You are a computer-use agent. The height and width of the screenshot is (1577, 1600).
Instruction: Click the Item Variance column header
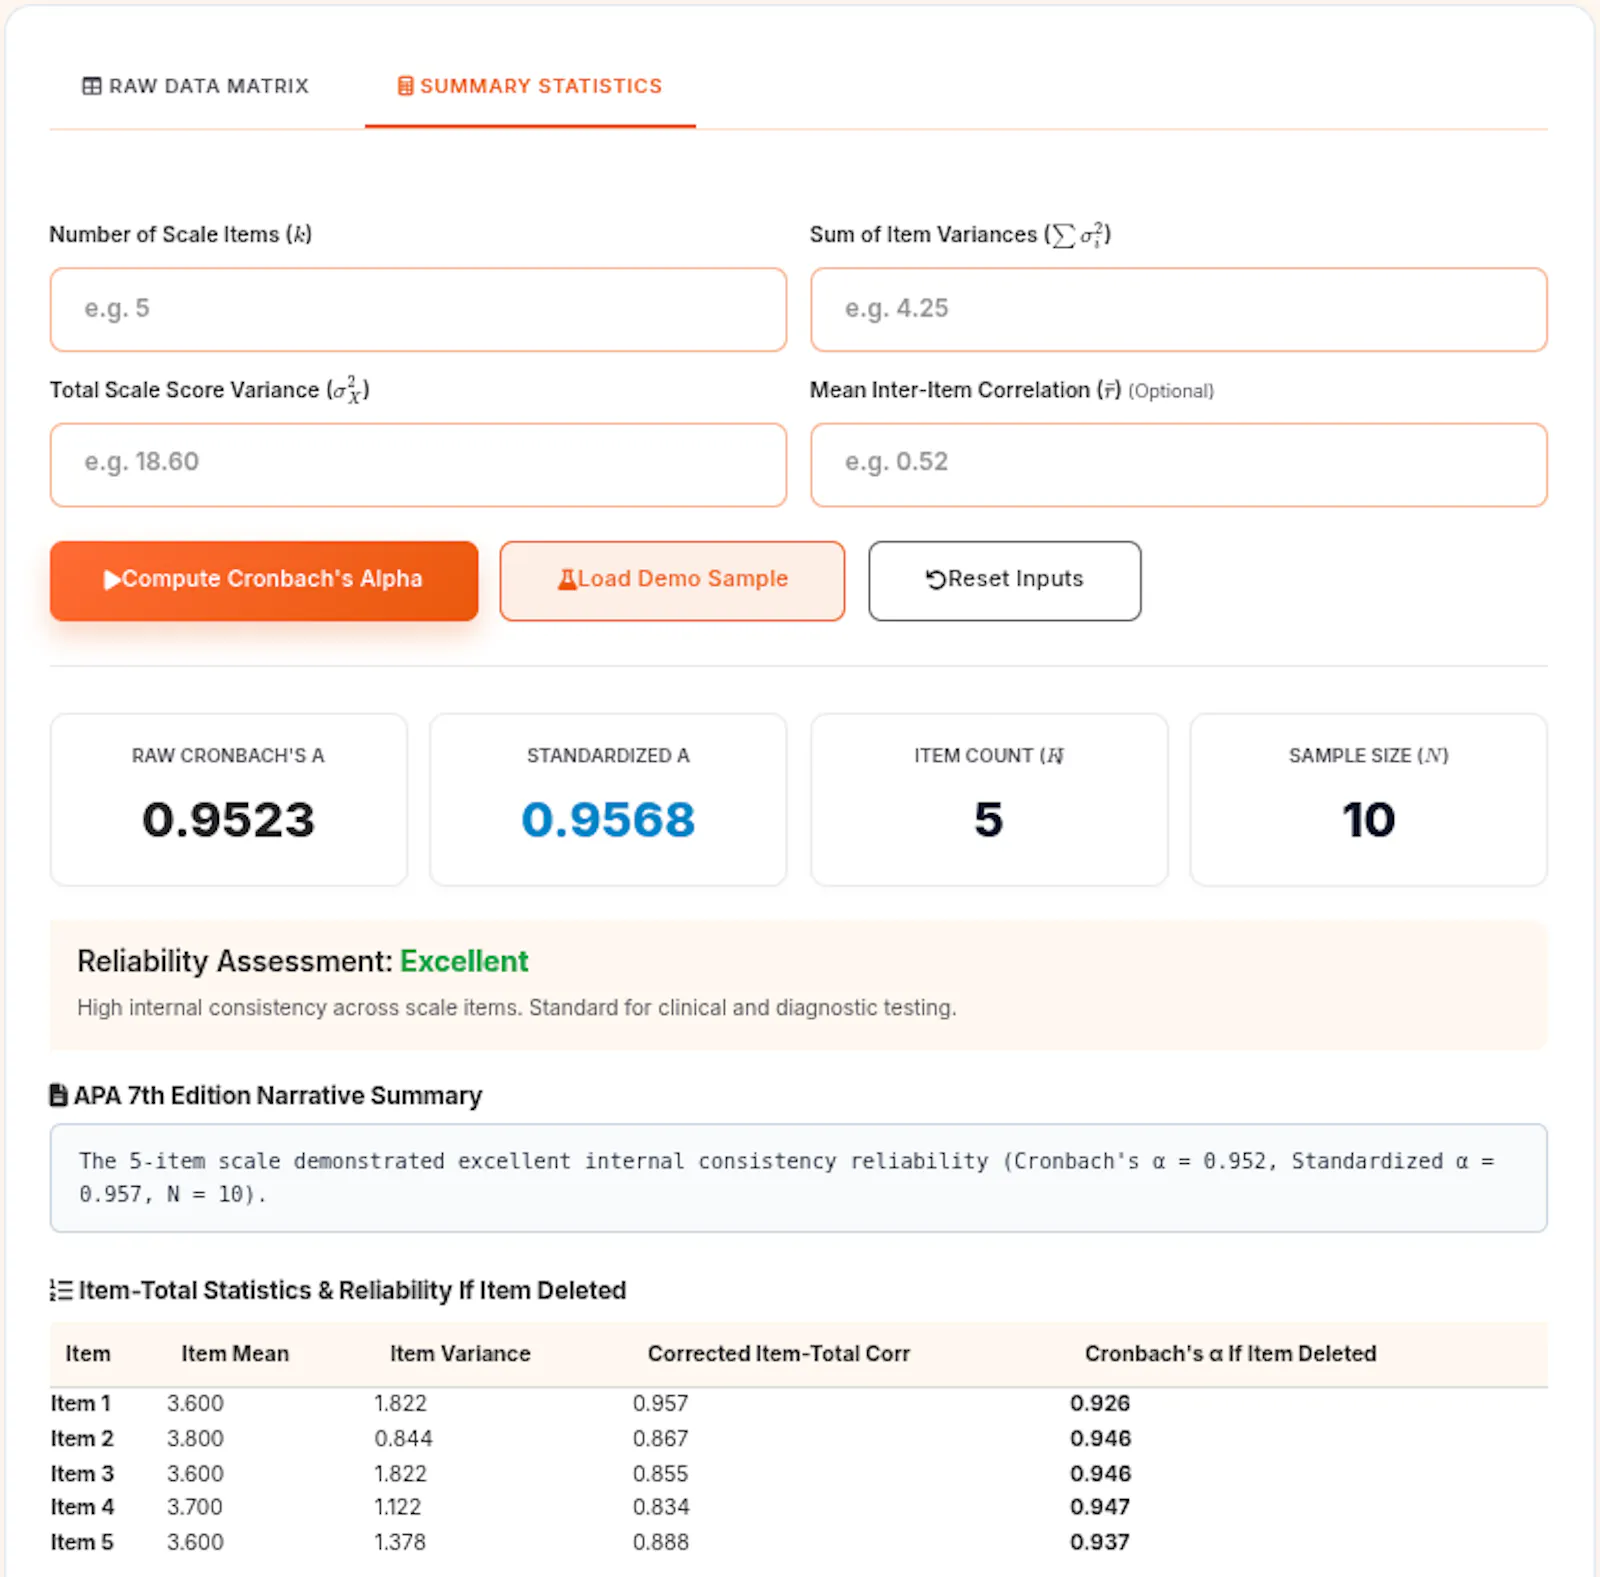460,1353
